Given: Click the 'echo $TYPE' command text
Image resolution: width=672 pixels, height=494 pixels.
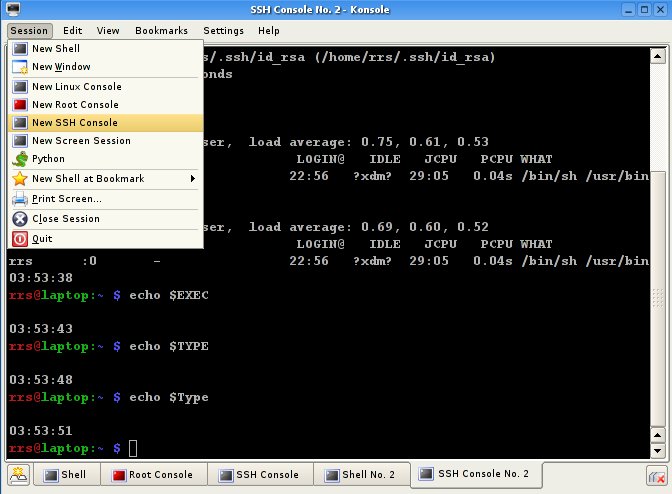Looking at the screenshot, I should [x=169, y=346].
